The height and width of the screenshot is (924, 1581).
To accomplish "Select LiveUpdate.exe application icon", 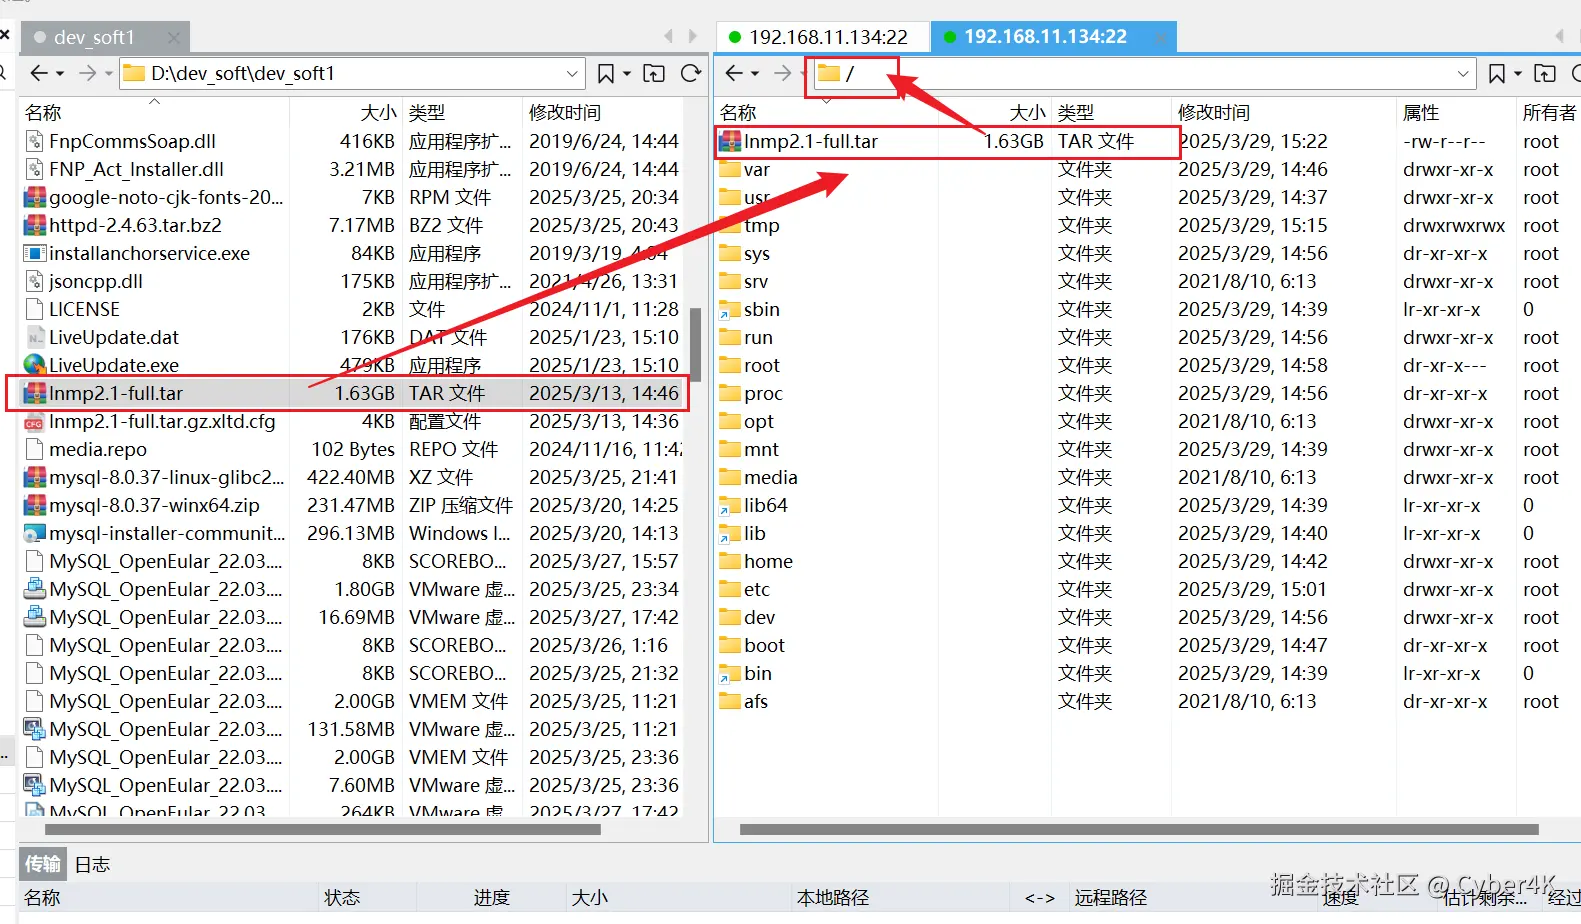I will (x=35, y=365).
